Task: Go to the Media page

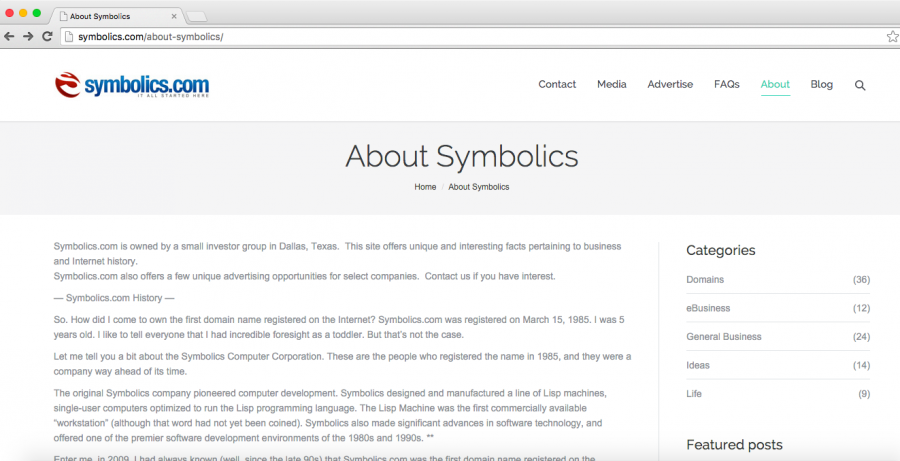Action: pyautogui.click(x=612, y=85)
